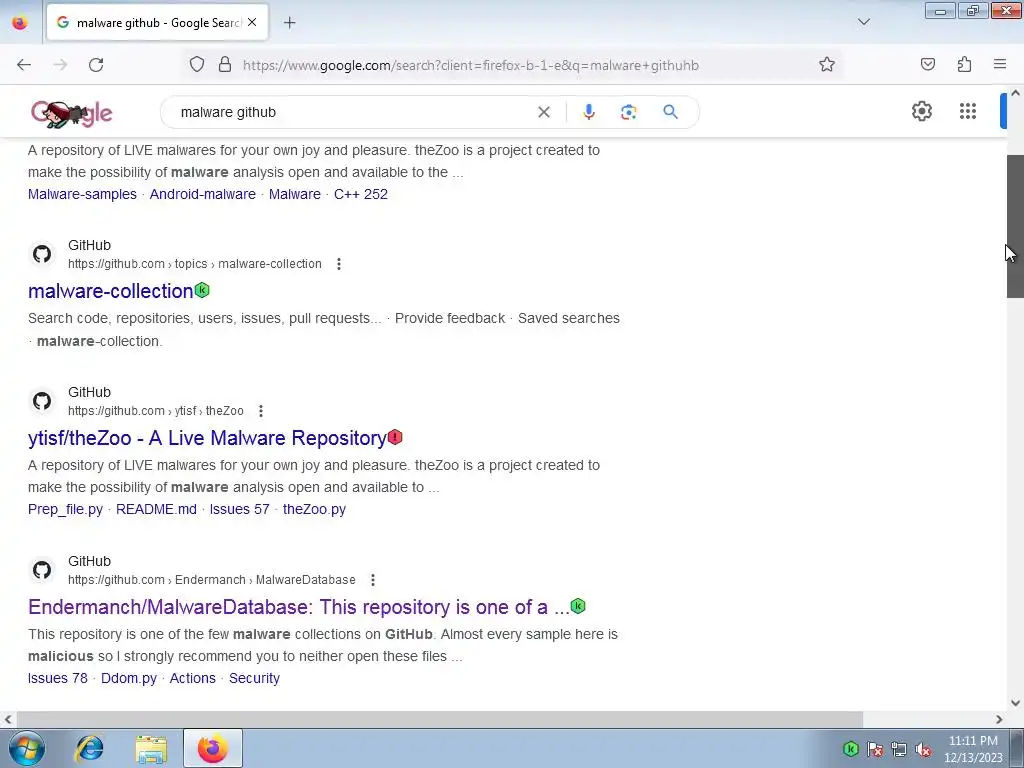This screenshot has height=768, width=1024.
Task: Click the horizontal scrollbar left arrow
Action: (8, 720)
